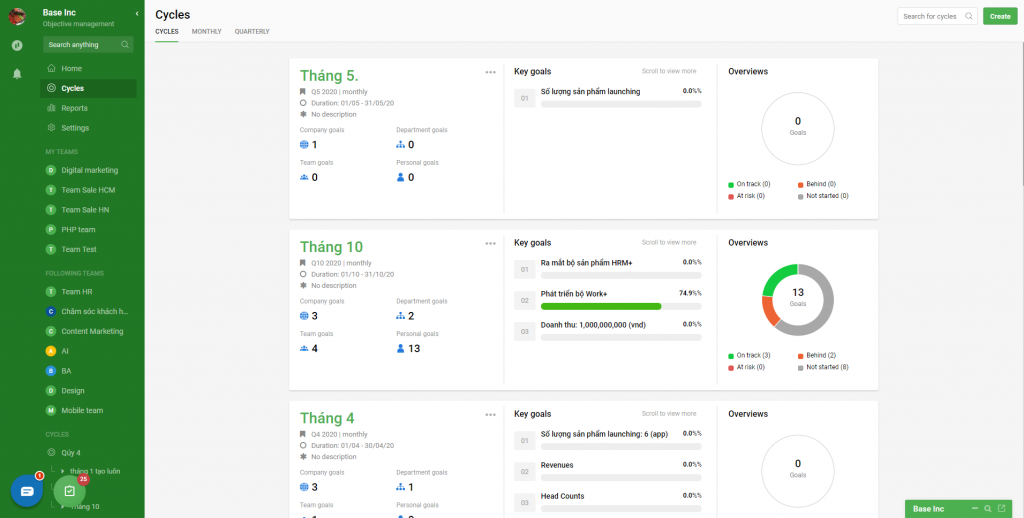This screenshot has width=1024, height=518.
Task: Open the Tháng 10 cycle title
Action: point(331,247)
